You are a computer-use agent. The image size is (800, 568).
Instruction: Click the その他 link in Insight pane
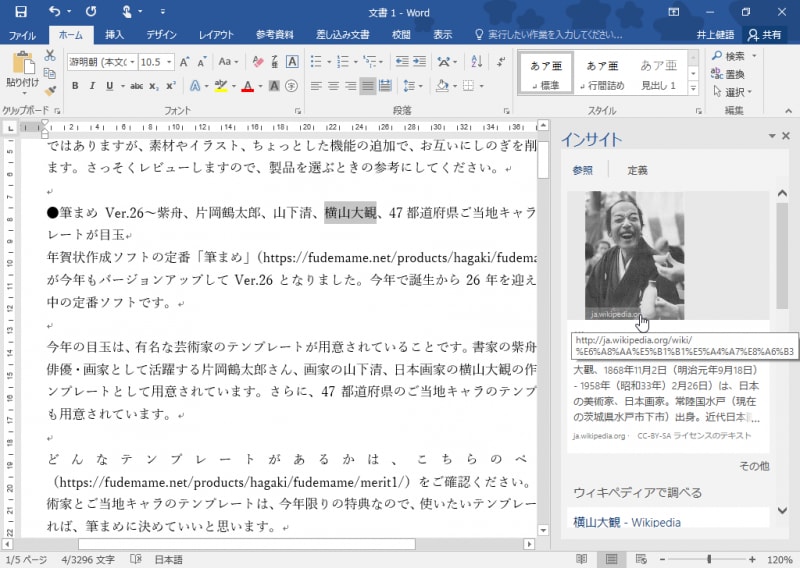(754, 466)
